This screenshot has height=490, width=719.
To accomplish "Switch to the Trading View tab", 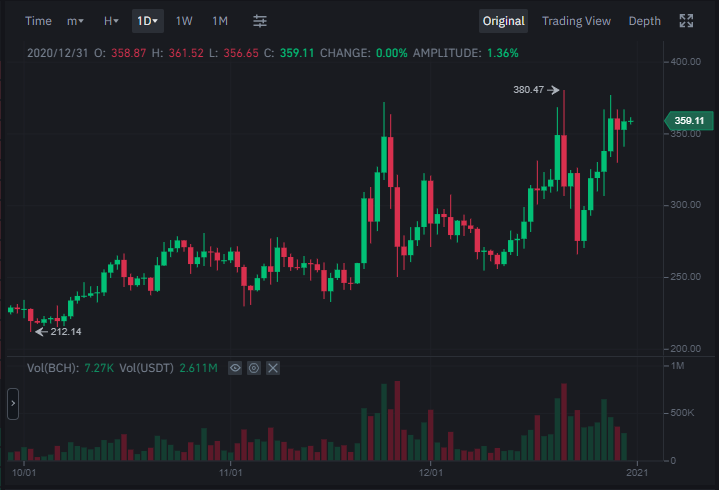I will 576,21.
